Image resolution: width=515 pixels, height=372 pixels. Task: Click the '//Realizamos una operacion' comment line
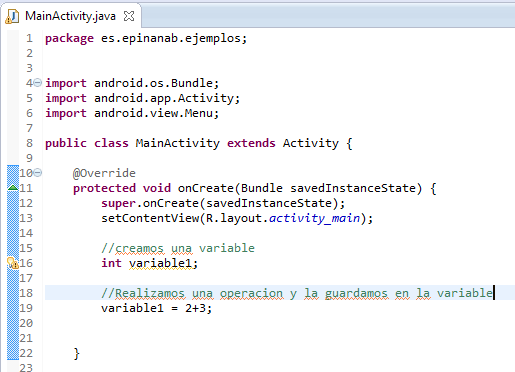[297, 293]
